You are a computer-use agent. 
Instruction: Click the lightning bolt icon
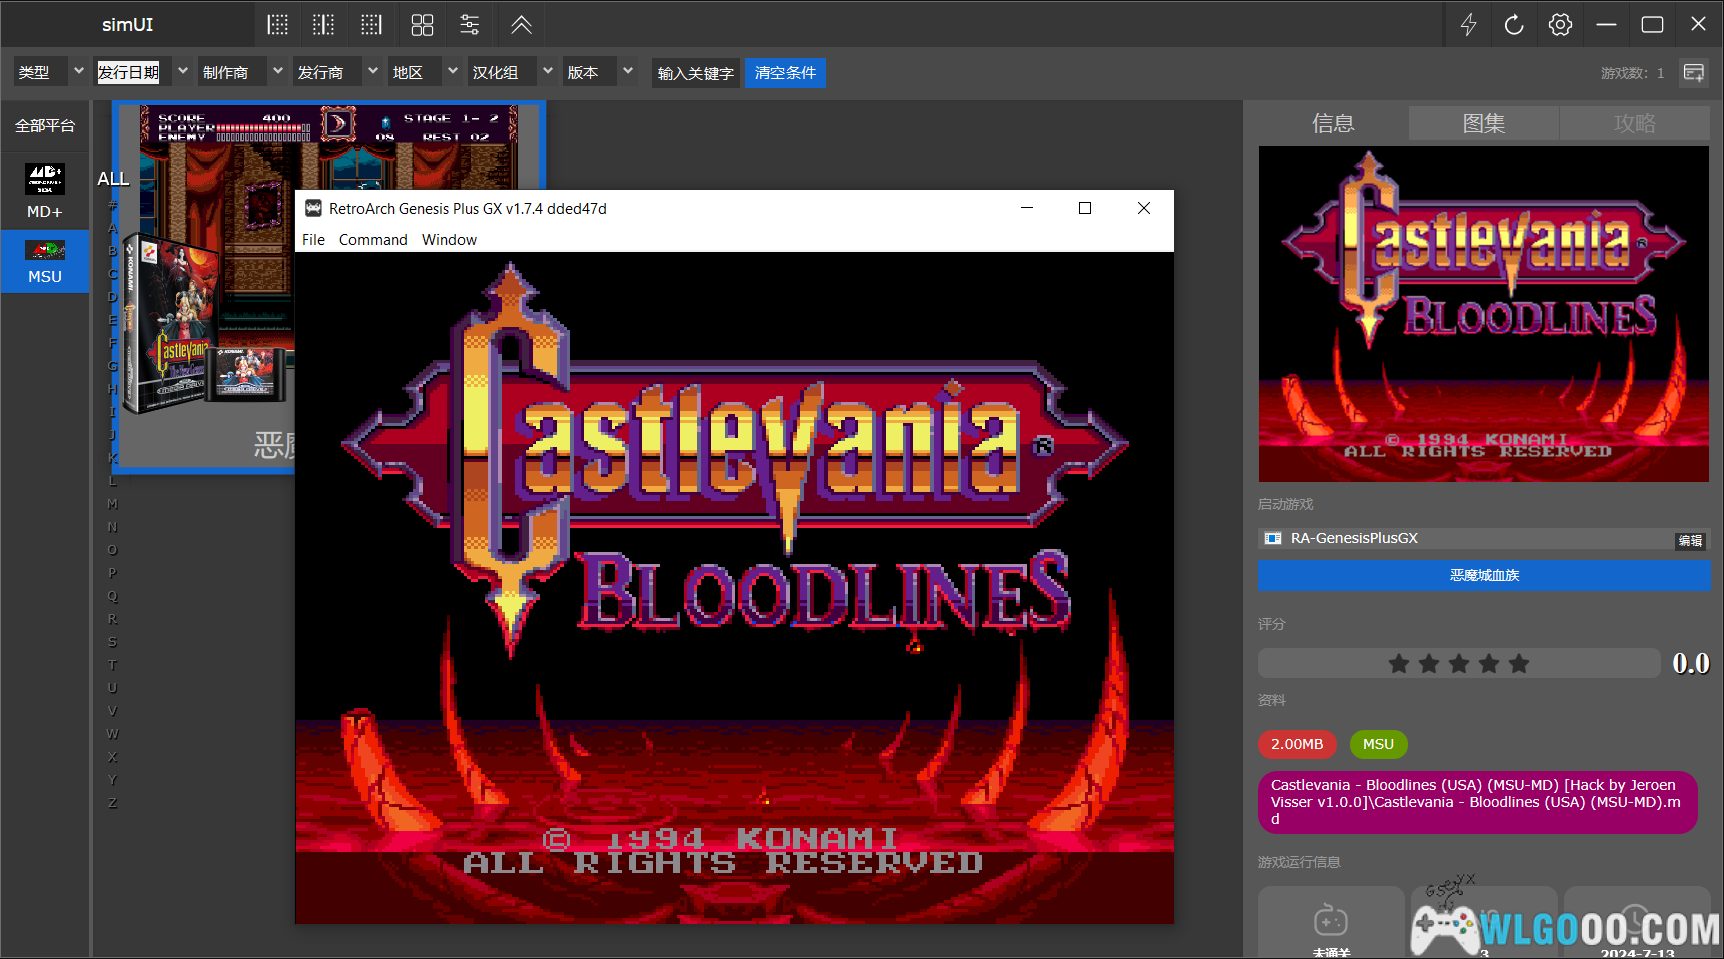point(1468,25)
